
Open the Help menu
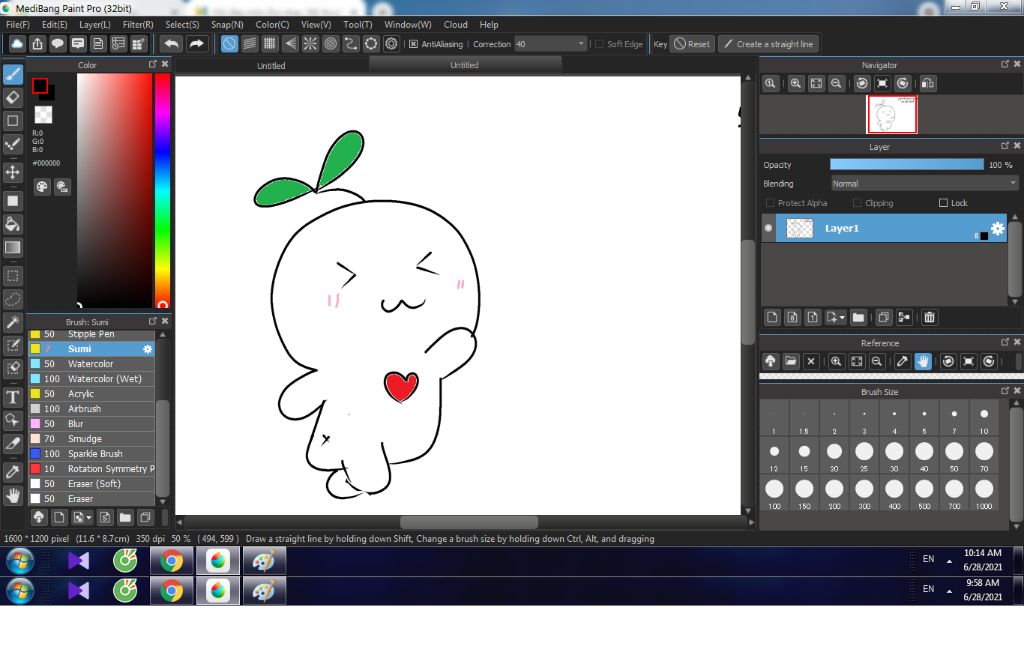coord(489,25)
